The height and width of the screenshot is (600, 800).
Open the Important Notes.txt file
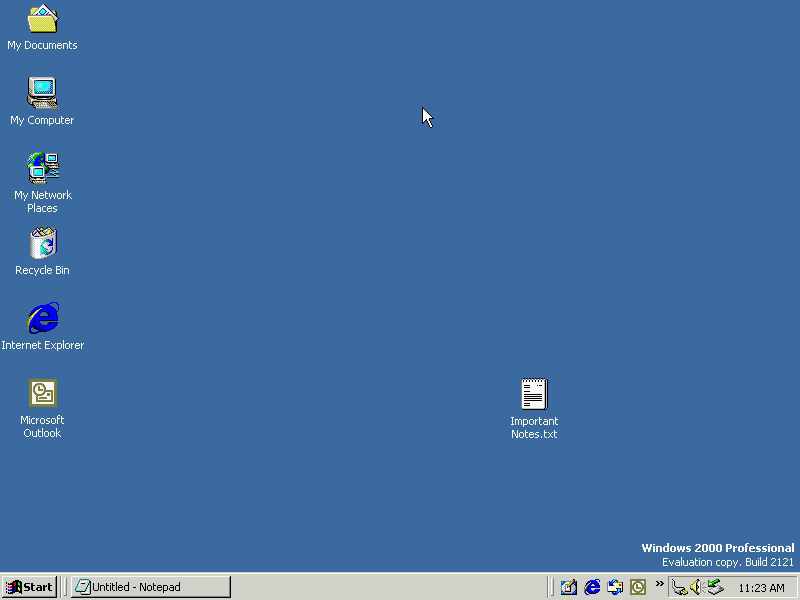click(x=534, y=393)
